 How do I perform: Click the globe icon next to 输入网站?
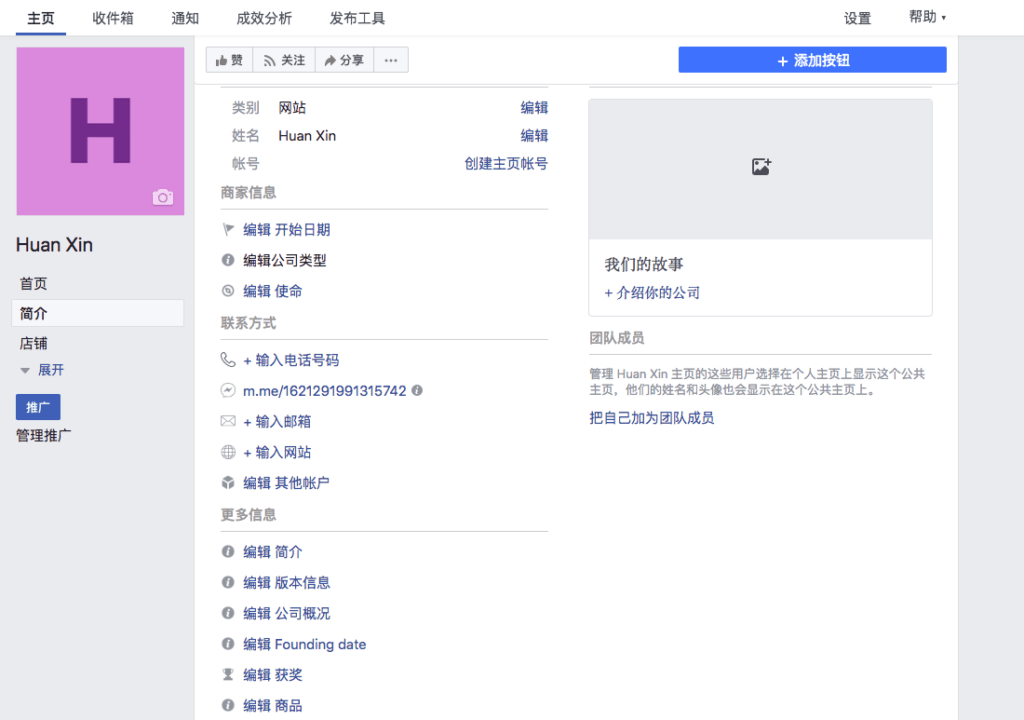click(x=228, y=453)
